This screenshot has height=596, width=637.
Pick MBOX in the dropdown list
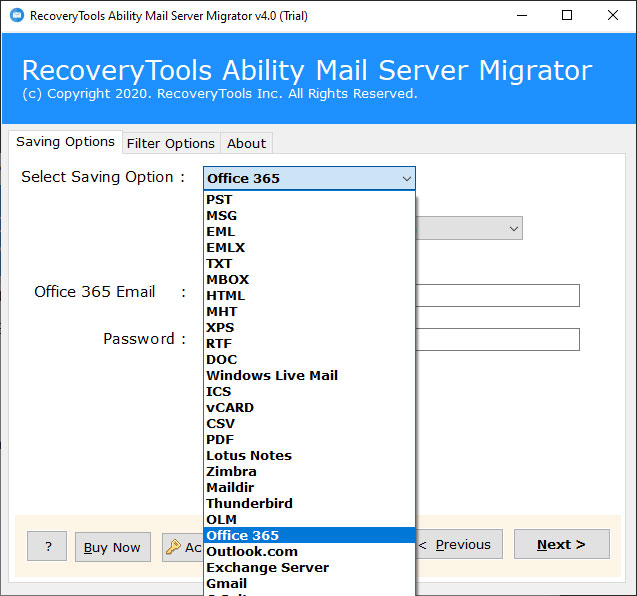(309, 280)
